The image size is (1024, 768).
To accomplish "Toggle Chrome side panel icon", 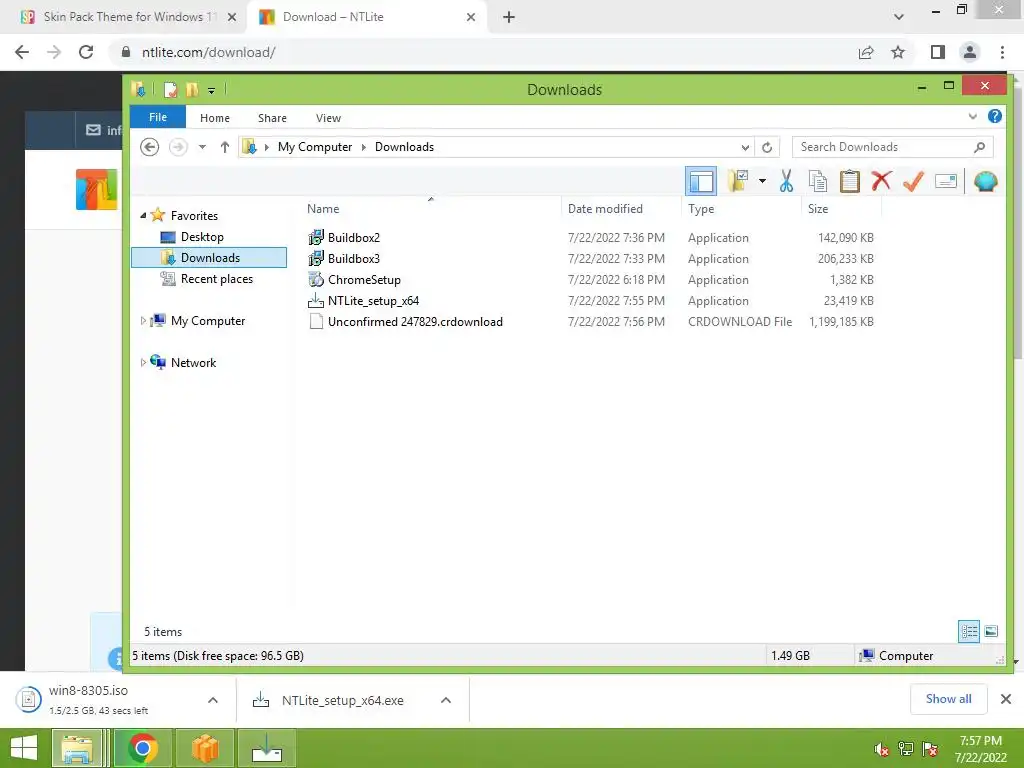I will click(x=938, y=52).
